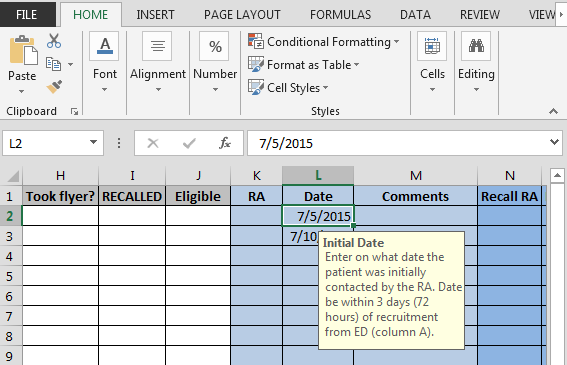
Task: Switch to the INSERT tab
Action: click(155, 14)
